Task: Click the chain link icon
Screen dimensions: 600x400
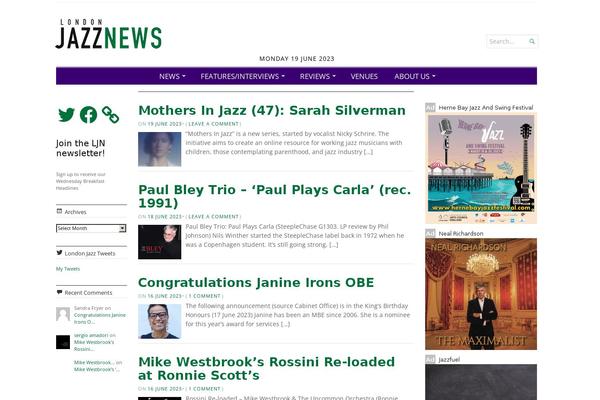Action: click(110, 114)
